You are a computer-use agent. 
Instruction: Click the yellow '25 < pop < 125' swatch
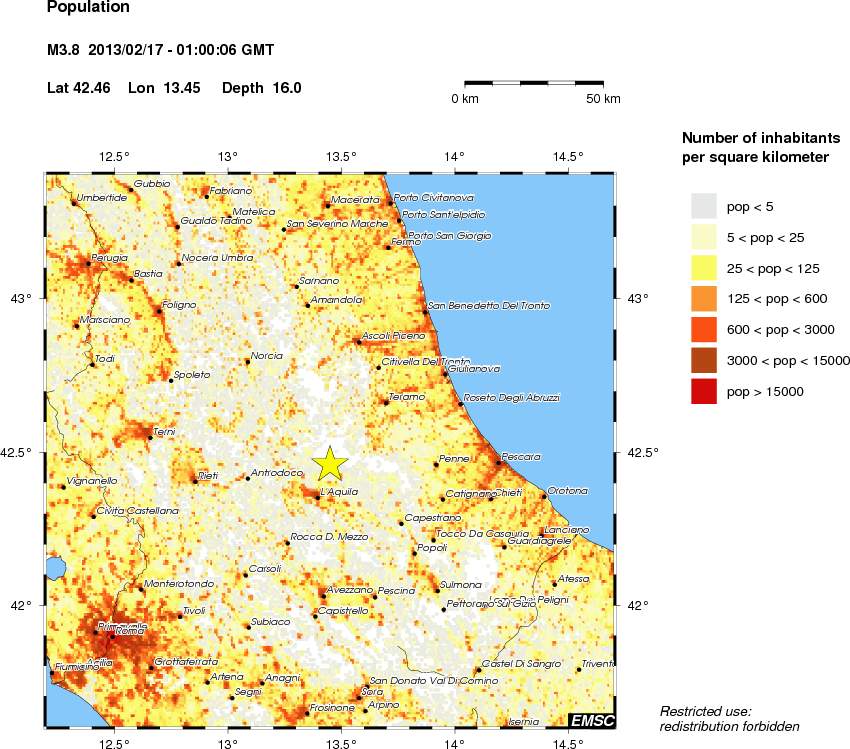click(x=704, y=268)
